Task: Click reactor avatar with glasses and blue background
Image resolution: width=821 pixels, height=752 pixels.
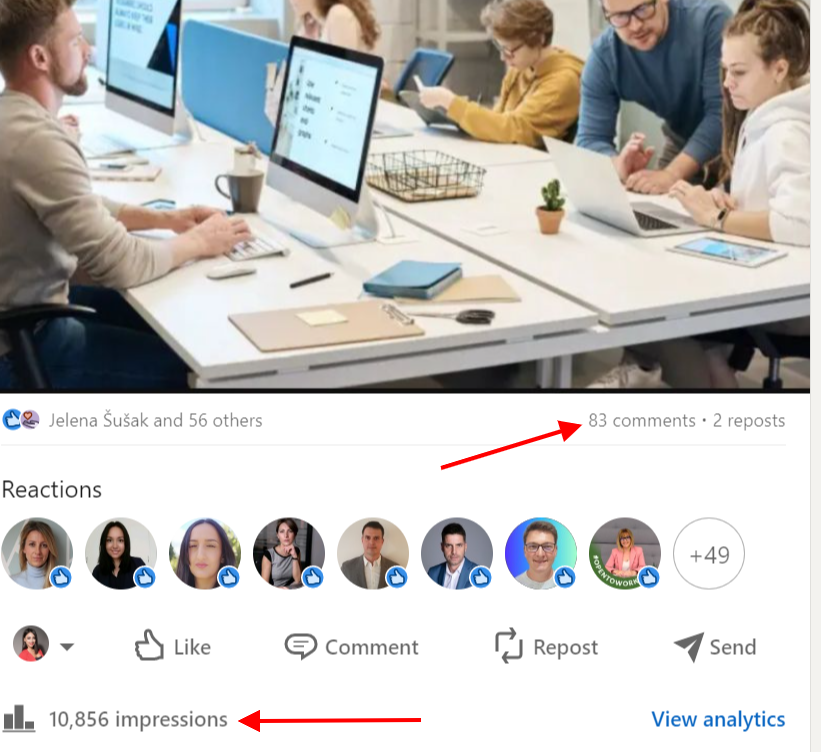Action: click(x=540, y=554)
